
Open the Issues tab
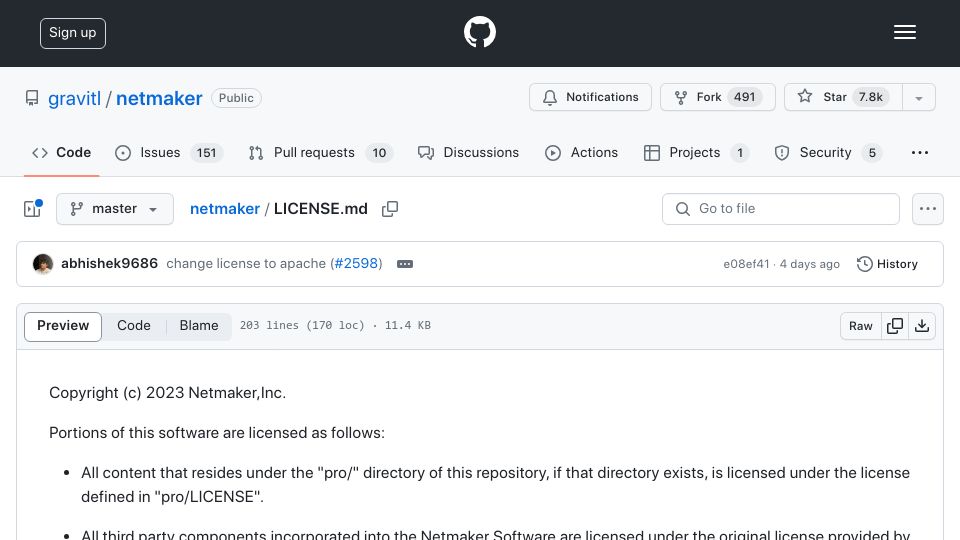168,152
